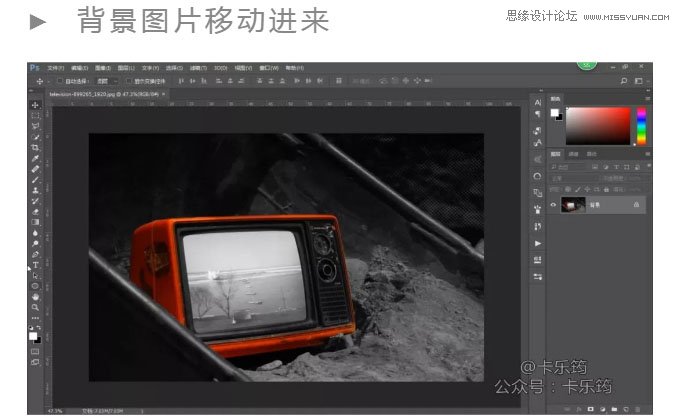Collapse the right panel dock arrows
This screenshot has height=418, width=680.
coord(647,90)
